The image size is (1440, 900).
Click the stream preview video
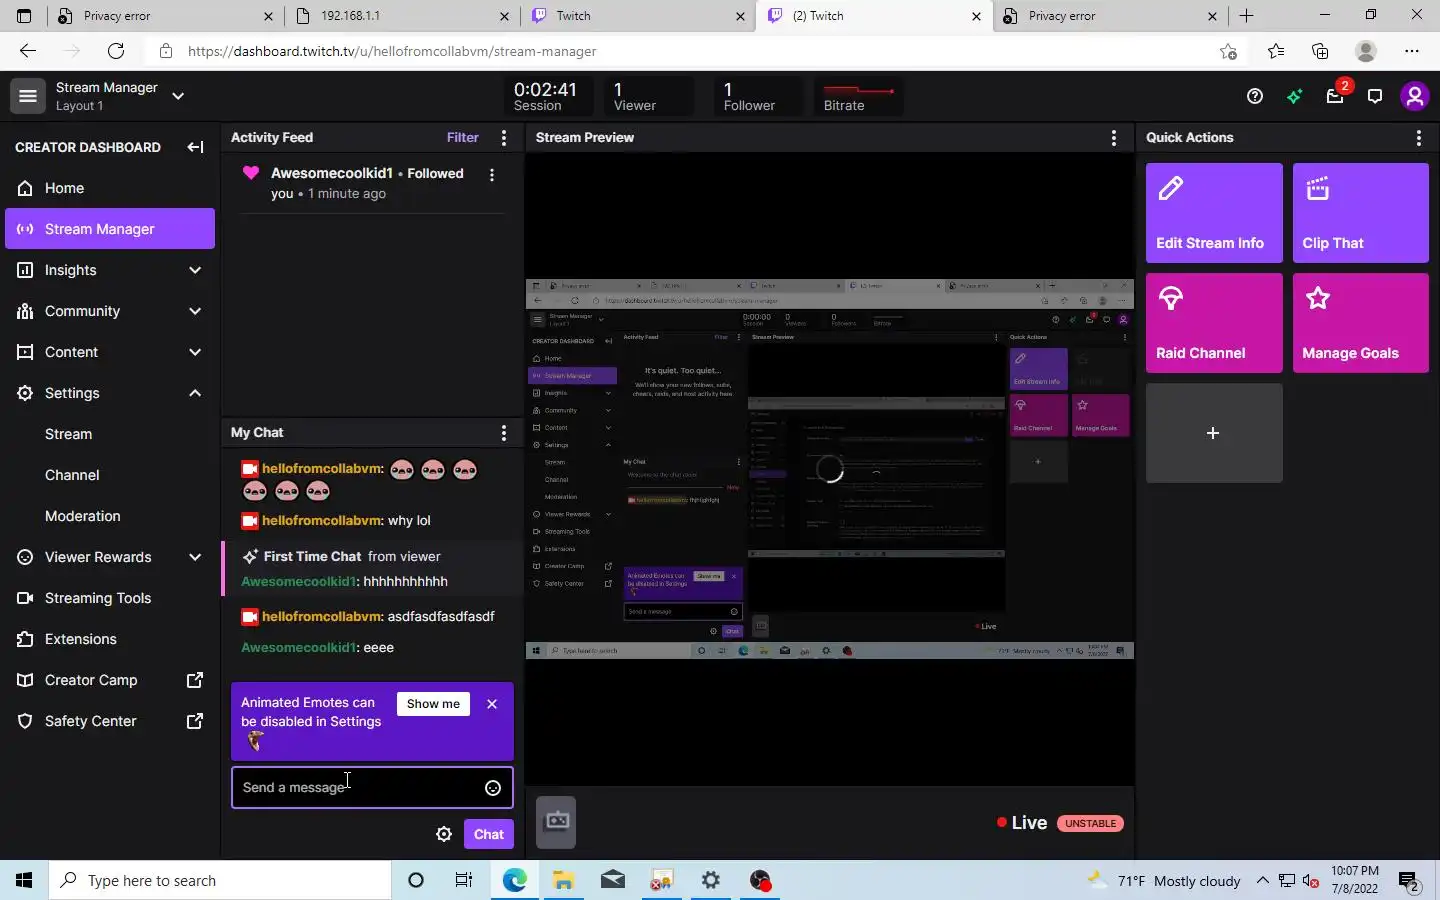[x=830, y=469]
